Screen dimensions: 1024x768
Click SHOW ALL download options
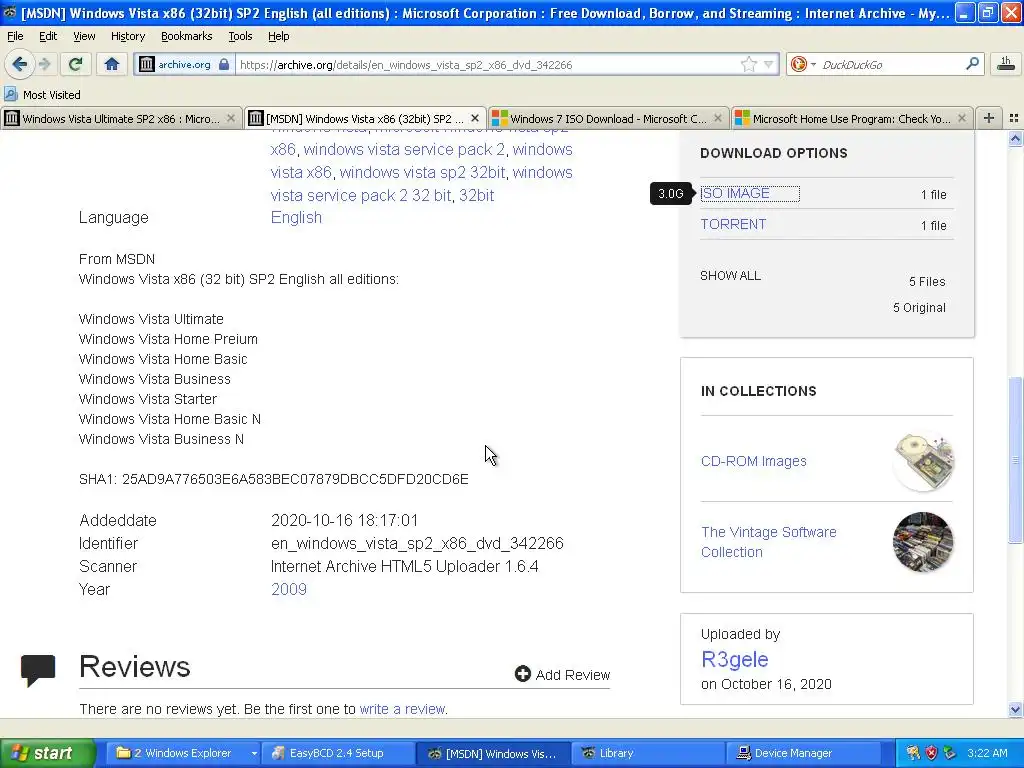(x=730, y=276)
